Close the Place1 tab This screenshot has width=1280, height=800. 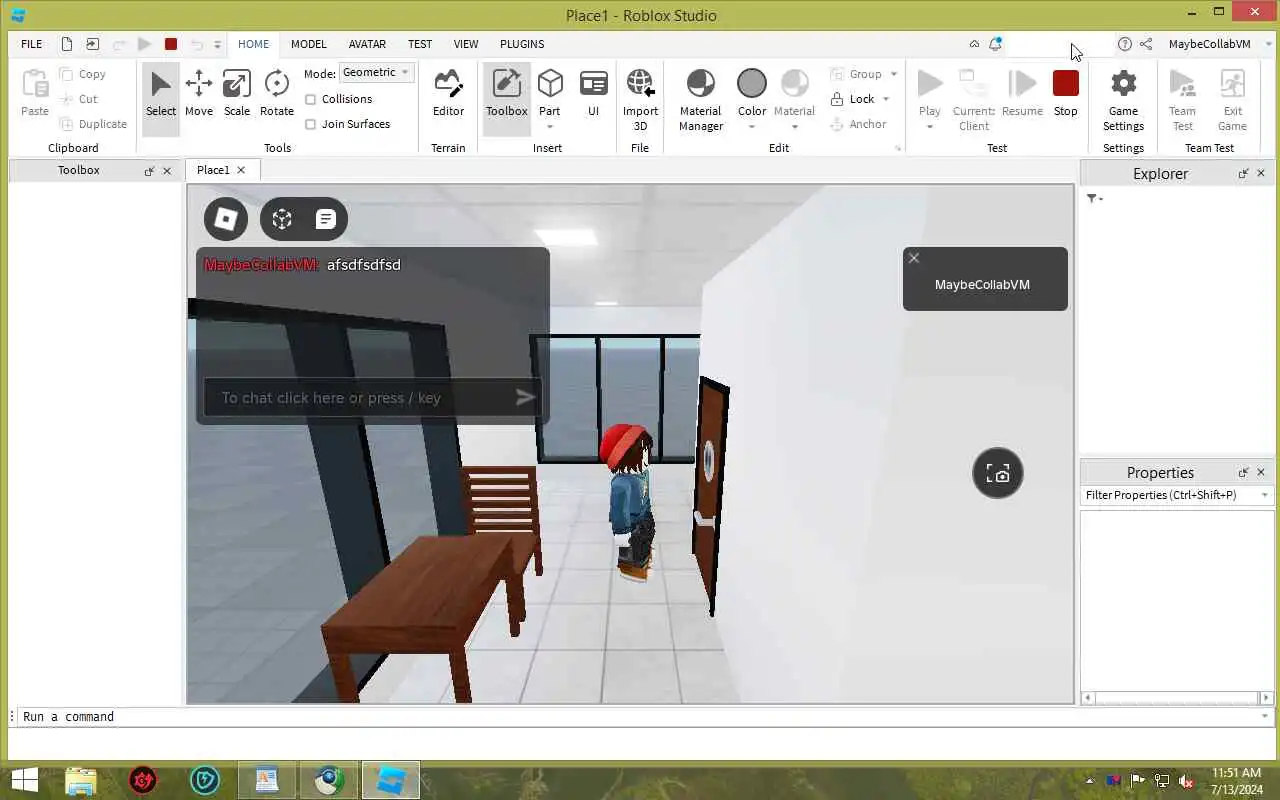(x=241, y=170)
